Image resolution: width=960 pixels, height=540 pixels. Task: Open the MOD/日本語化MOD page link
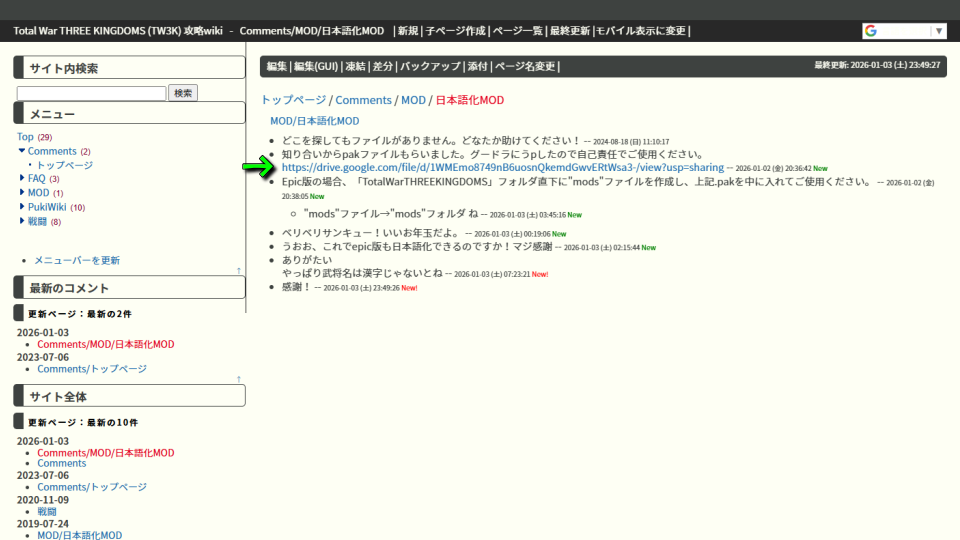[315, 121]
